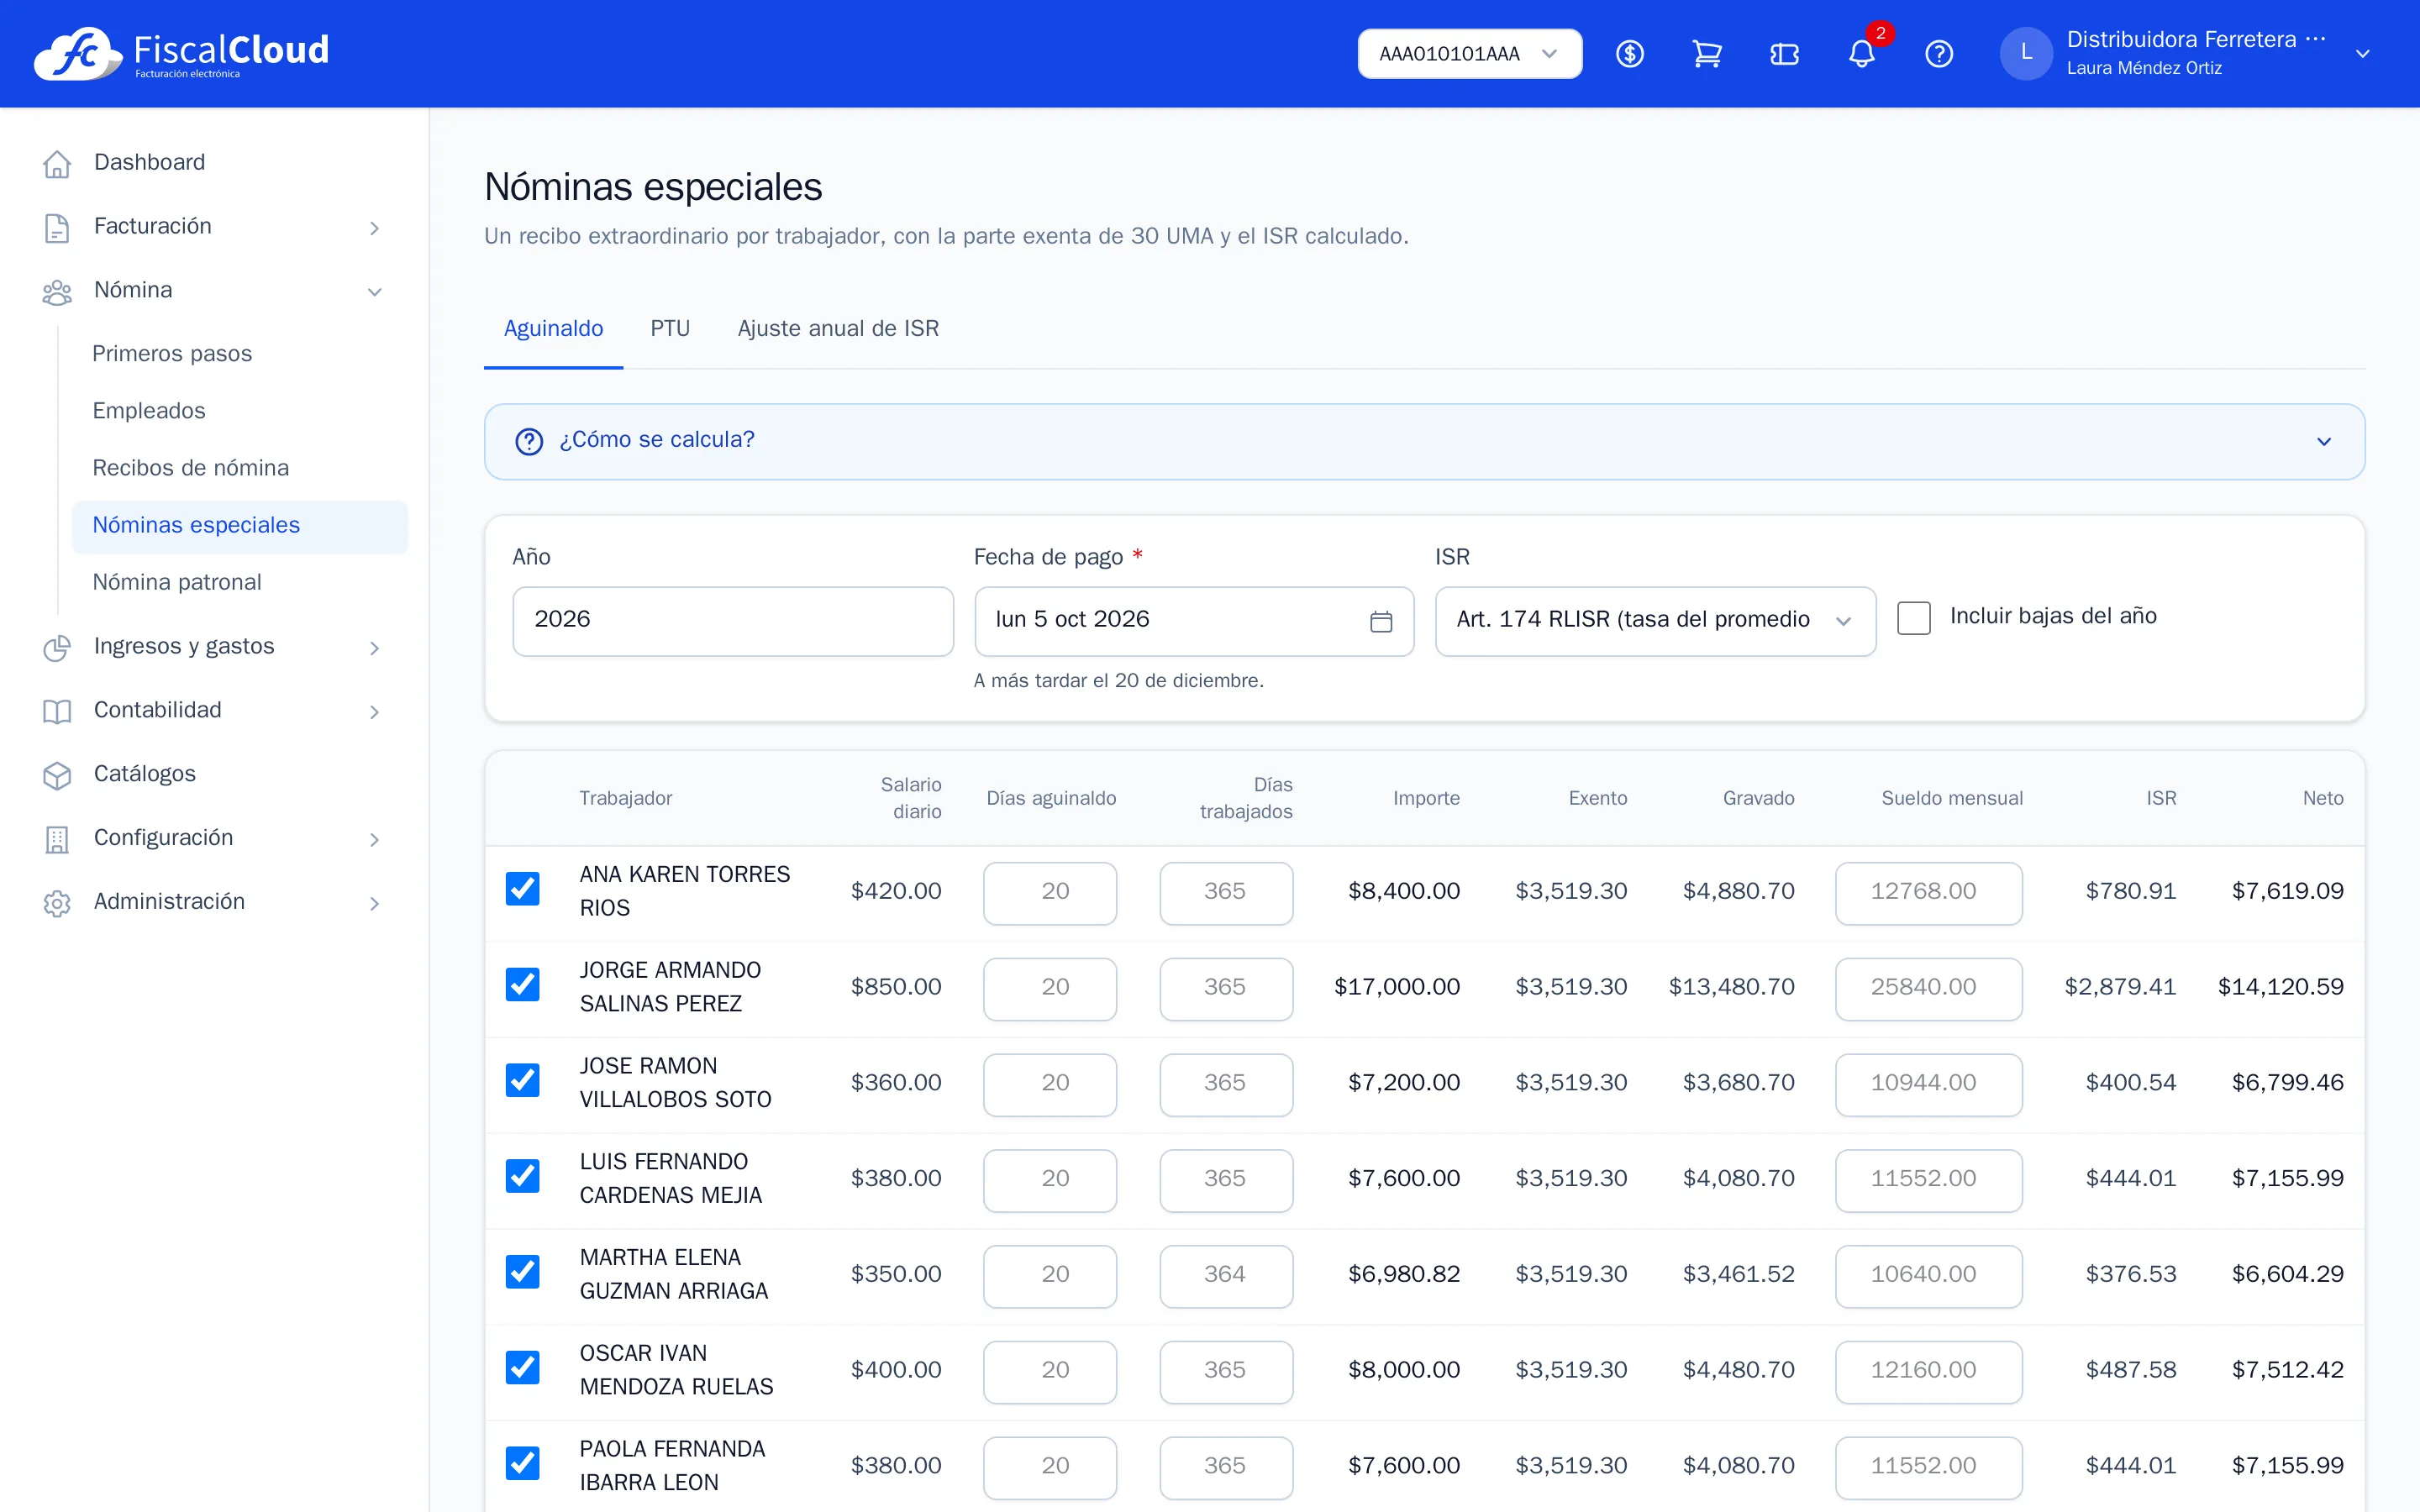This screenshot has width=2420, height=1512.
Task: Click the Año field showing 2026
Action: (x=733, y=621)
